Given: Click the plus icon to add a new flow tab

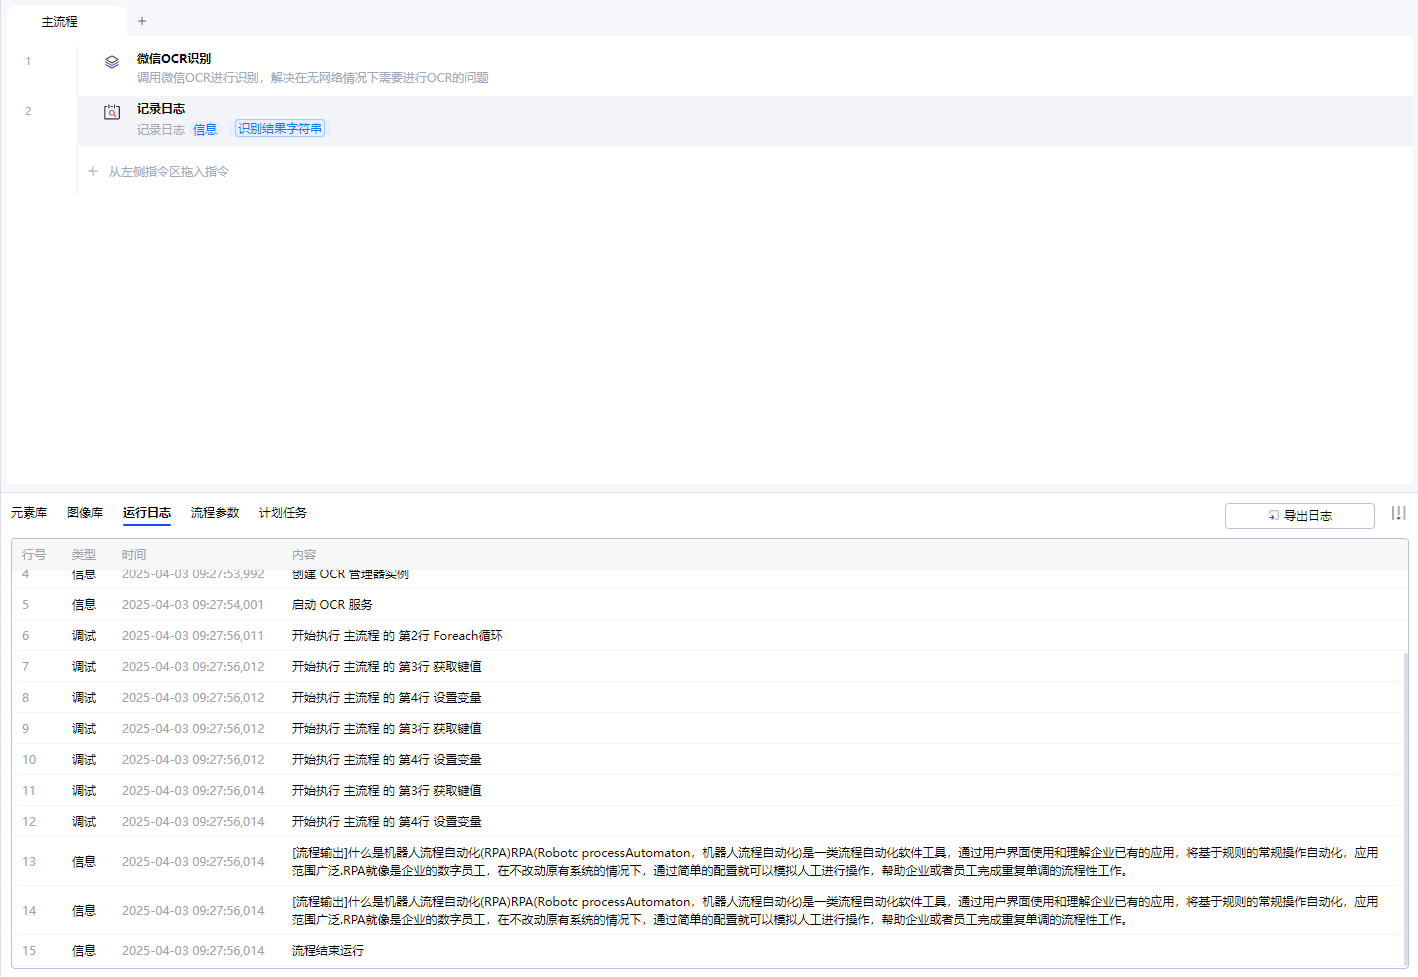Looking at the screenshot, I should coord(142,21).
